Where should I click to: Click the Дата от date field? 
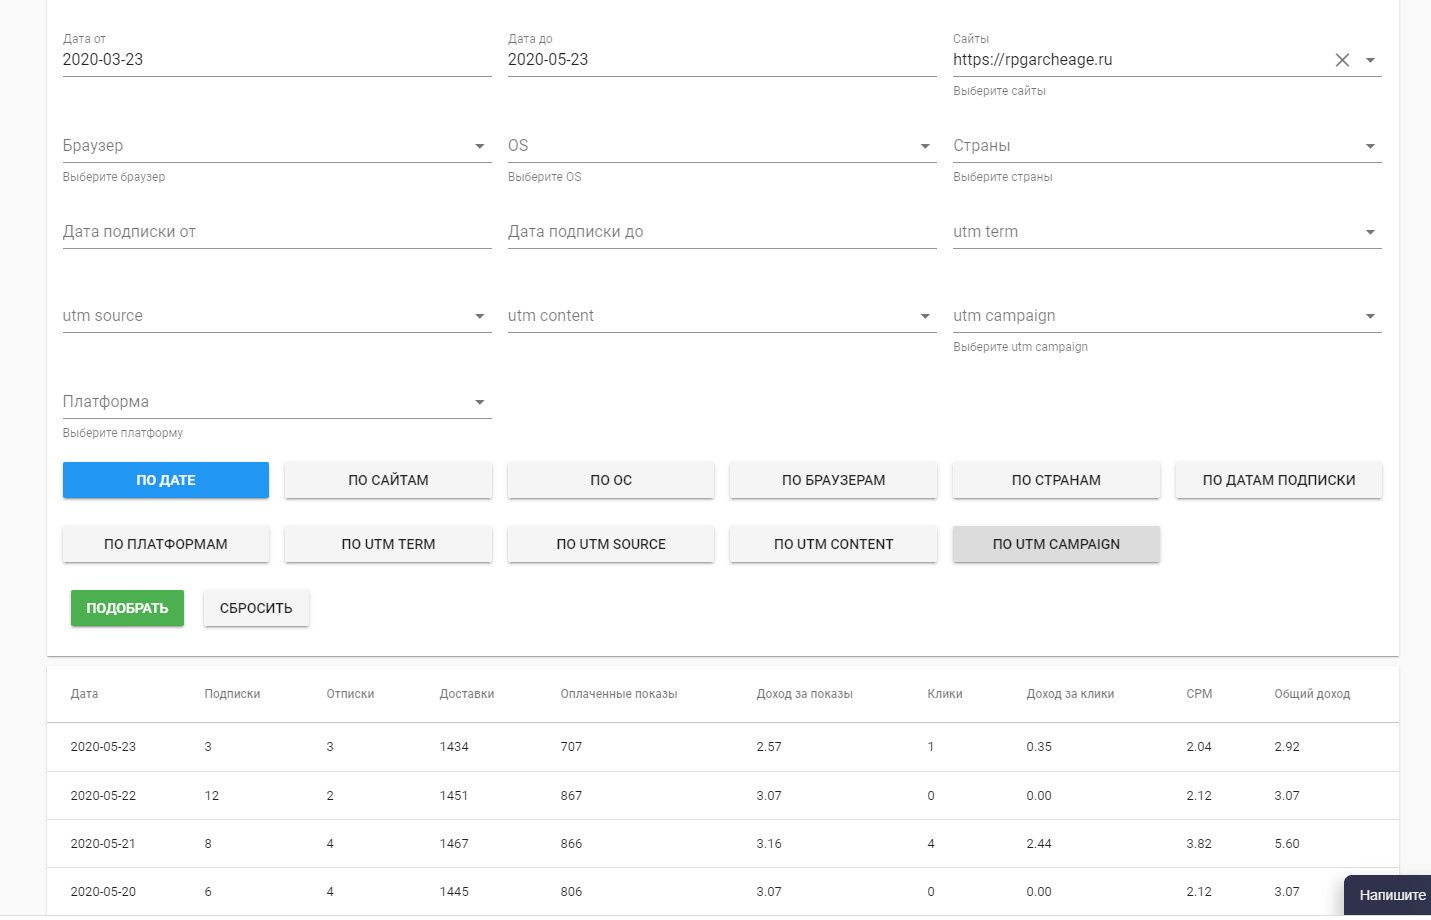point(276,60)
